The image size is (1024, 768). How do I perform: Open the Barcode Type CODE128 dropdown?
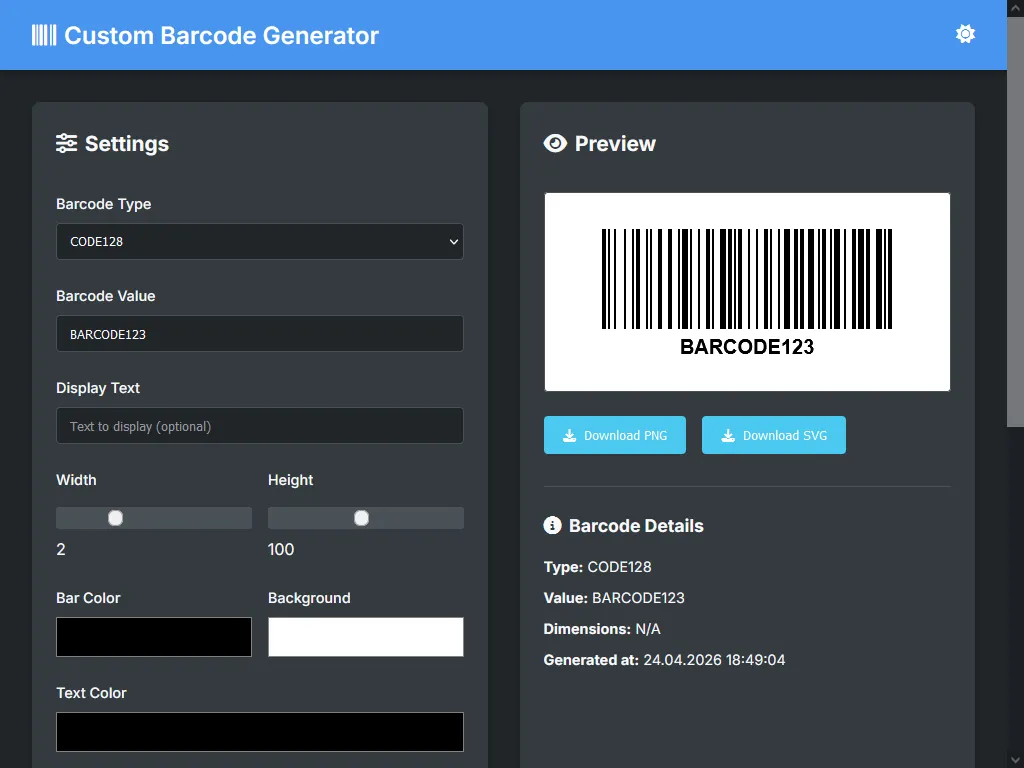pyautogui.click(x=260, y=242)
